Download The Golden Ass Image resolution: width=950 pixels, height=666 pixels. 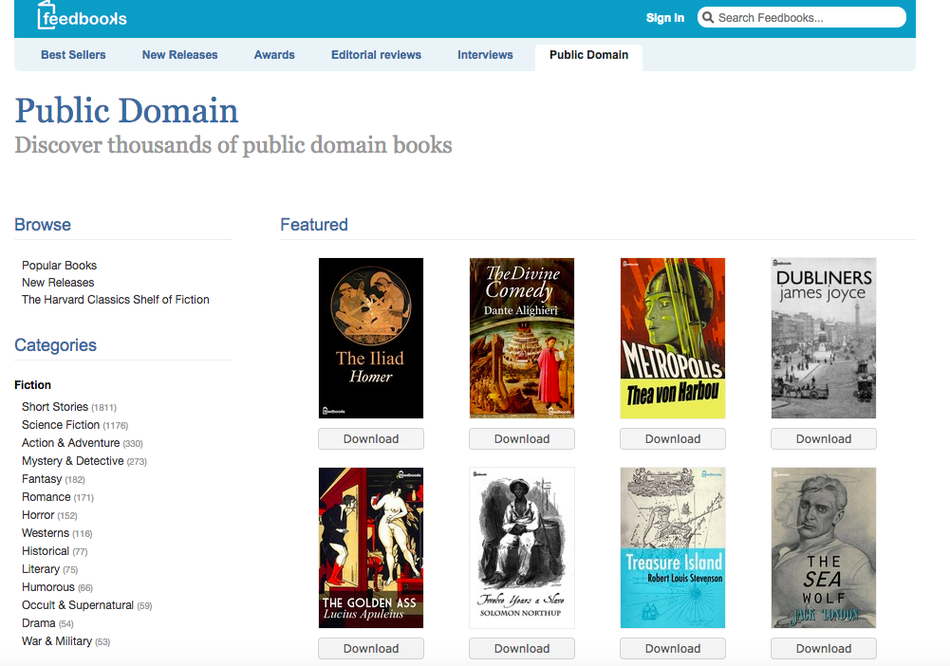point(371,648)
